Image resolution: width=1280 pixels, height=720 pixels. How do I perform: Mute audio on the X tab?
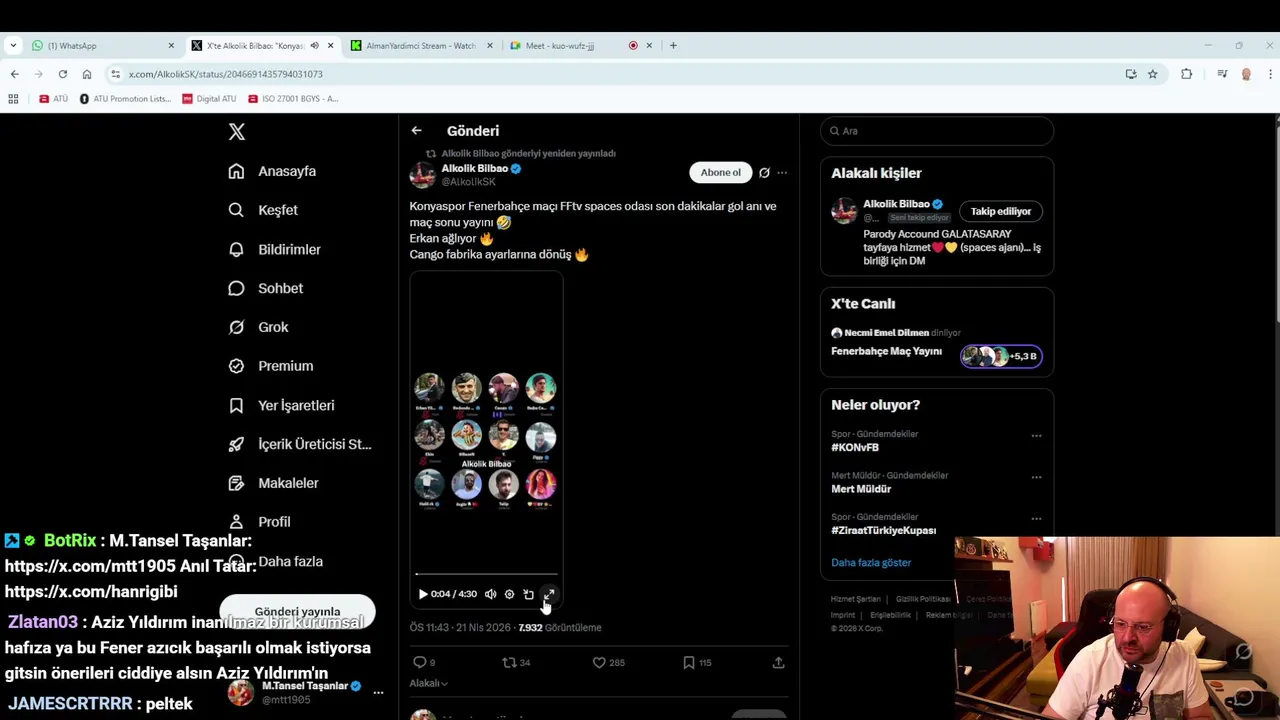tap(314, 45)
